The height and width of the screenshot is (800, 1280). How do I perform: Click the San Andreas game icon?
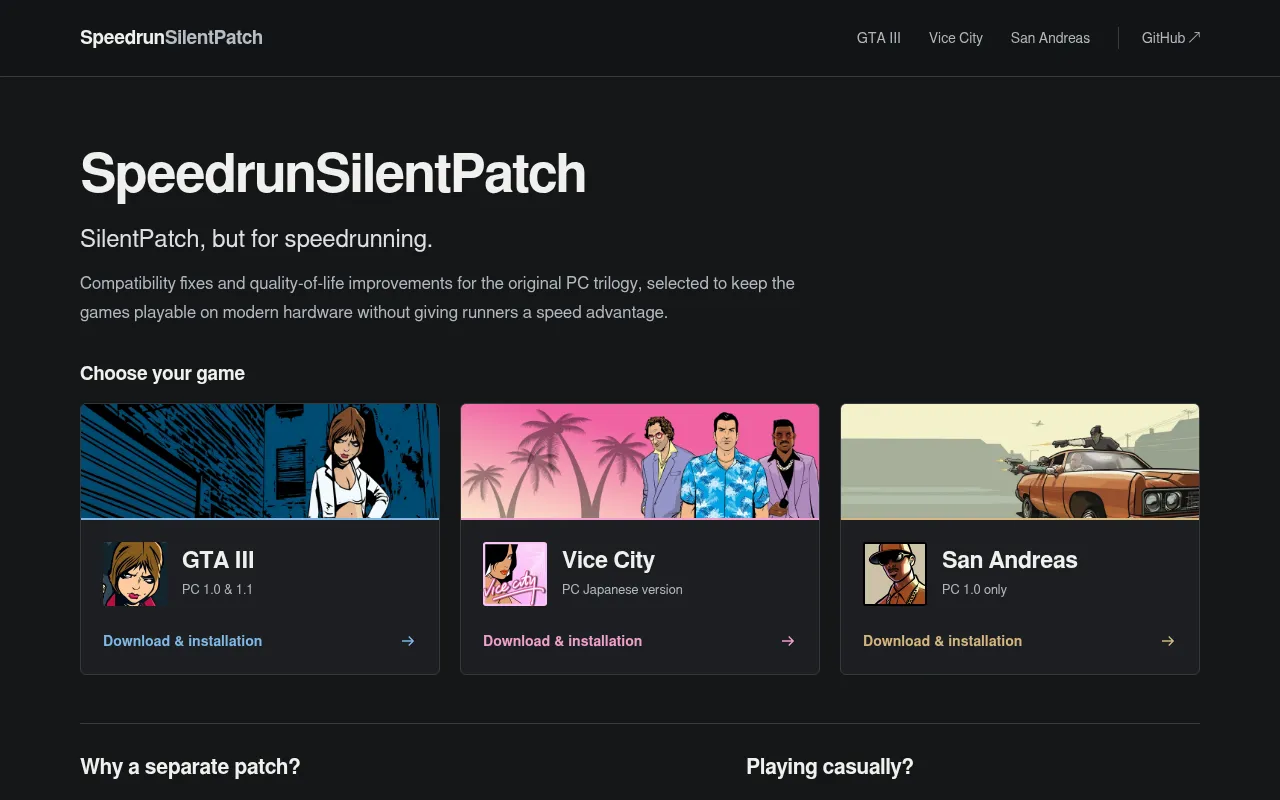point(895,574)
